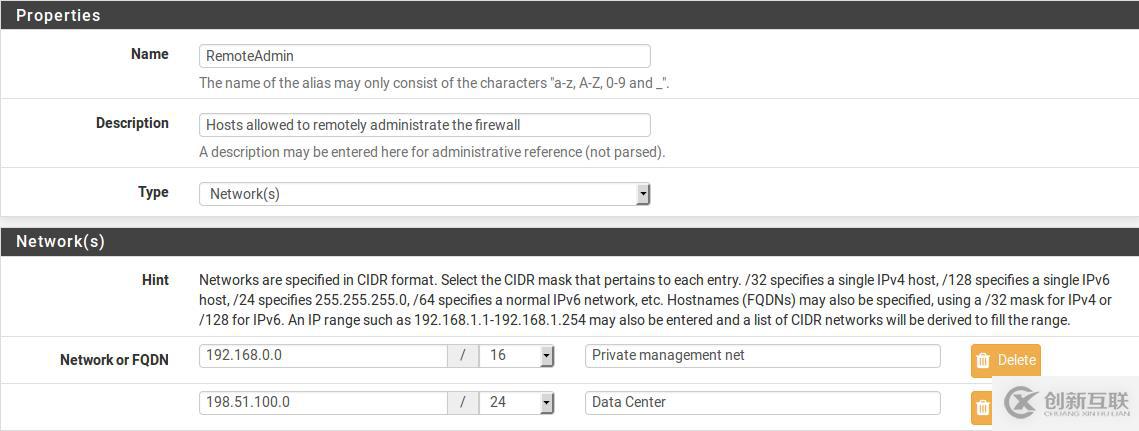Focus the alias Description text field
The width and height of the screenshot is (1139, 431).
(424, 125)
